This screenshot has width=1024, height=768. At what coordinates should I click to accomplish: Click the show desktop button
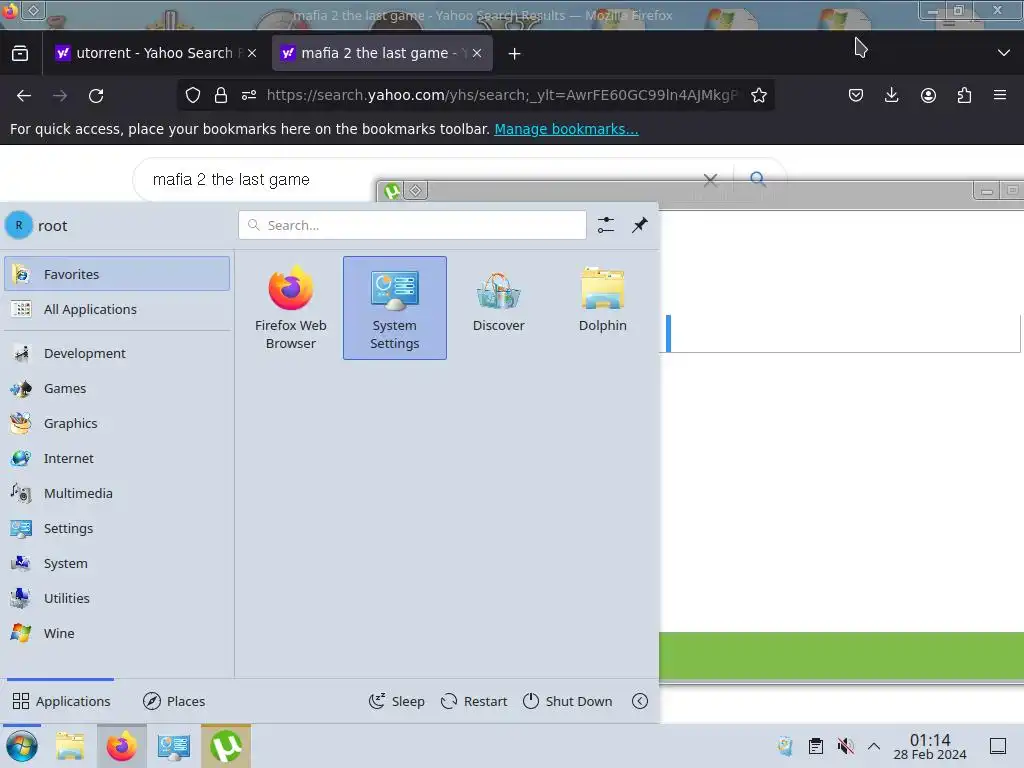point(998,746)
